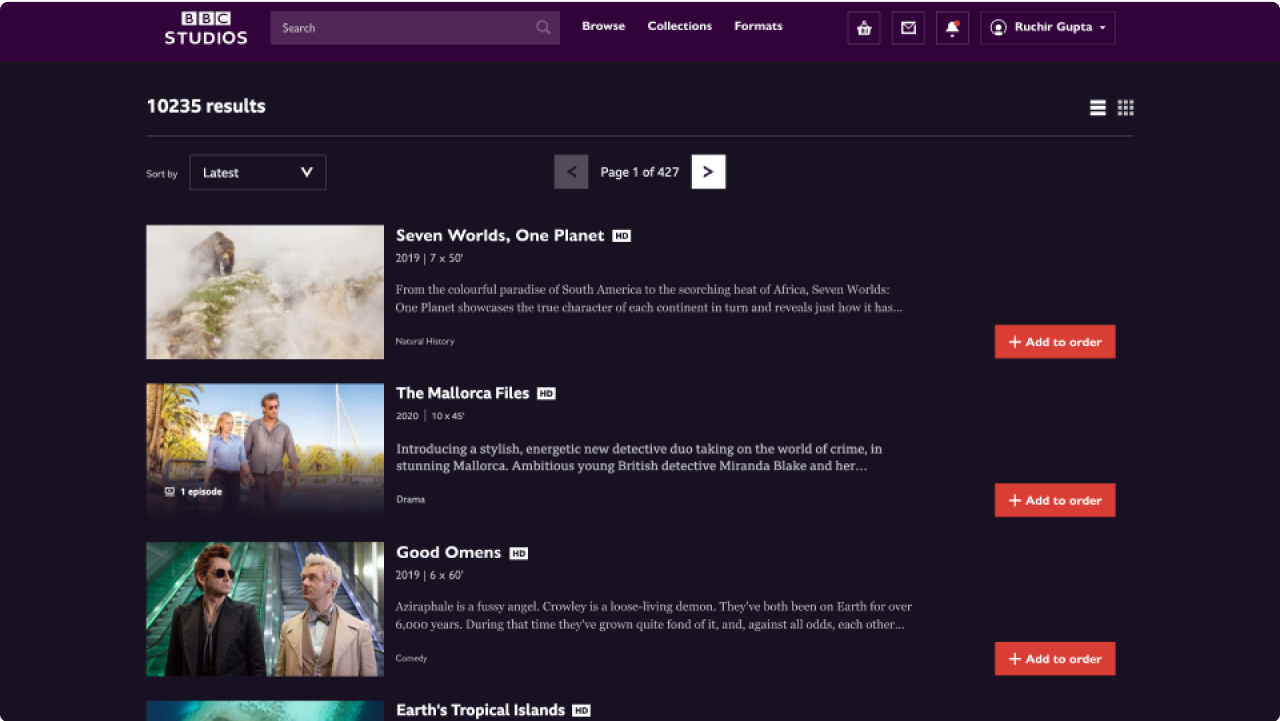Image resolution: width=1280 pixels, height=721 pixels.
Task: Open the messages envelope icon
Action: (908, 28)
